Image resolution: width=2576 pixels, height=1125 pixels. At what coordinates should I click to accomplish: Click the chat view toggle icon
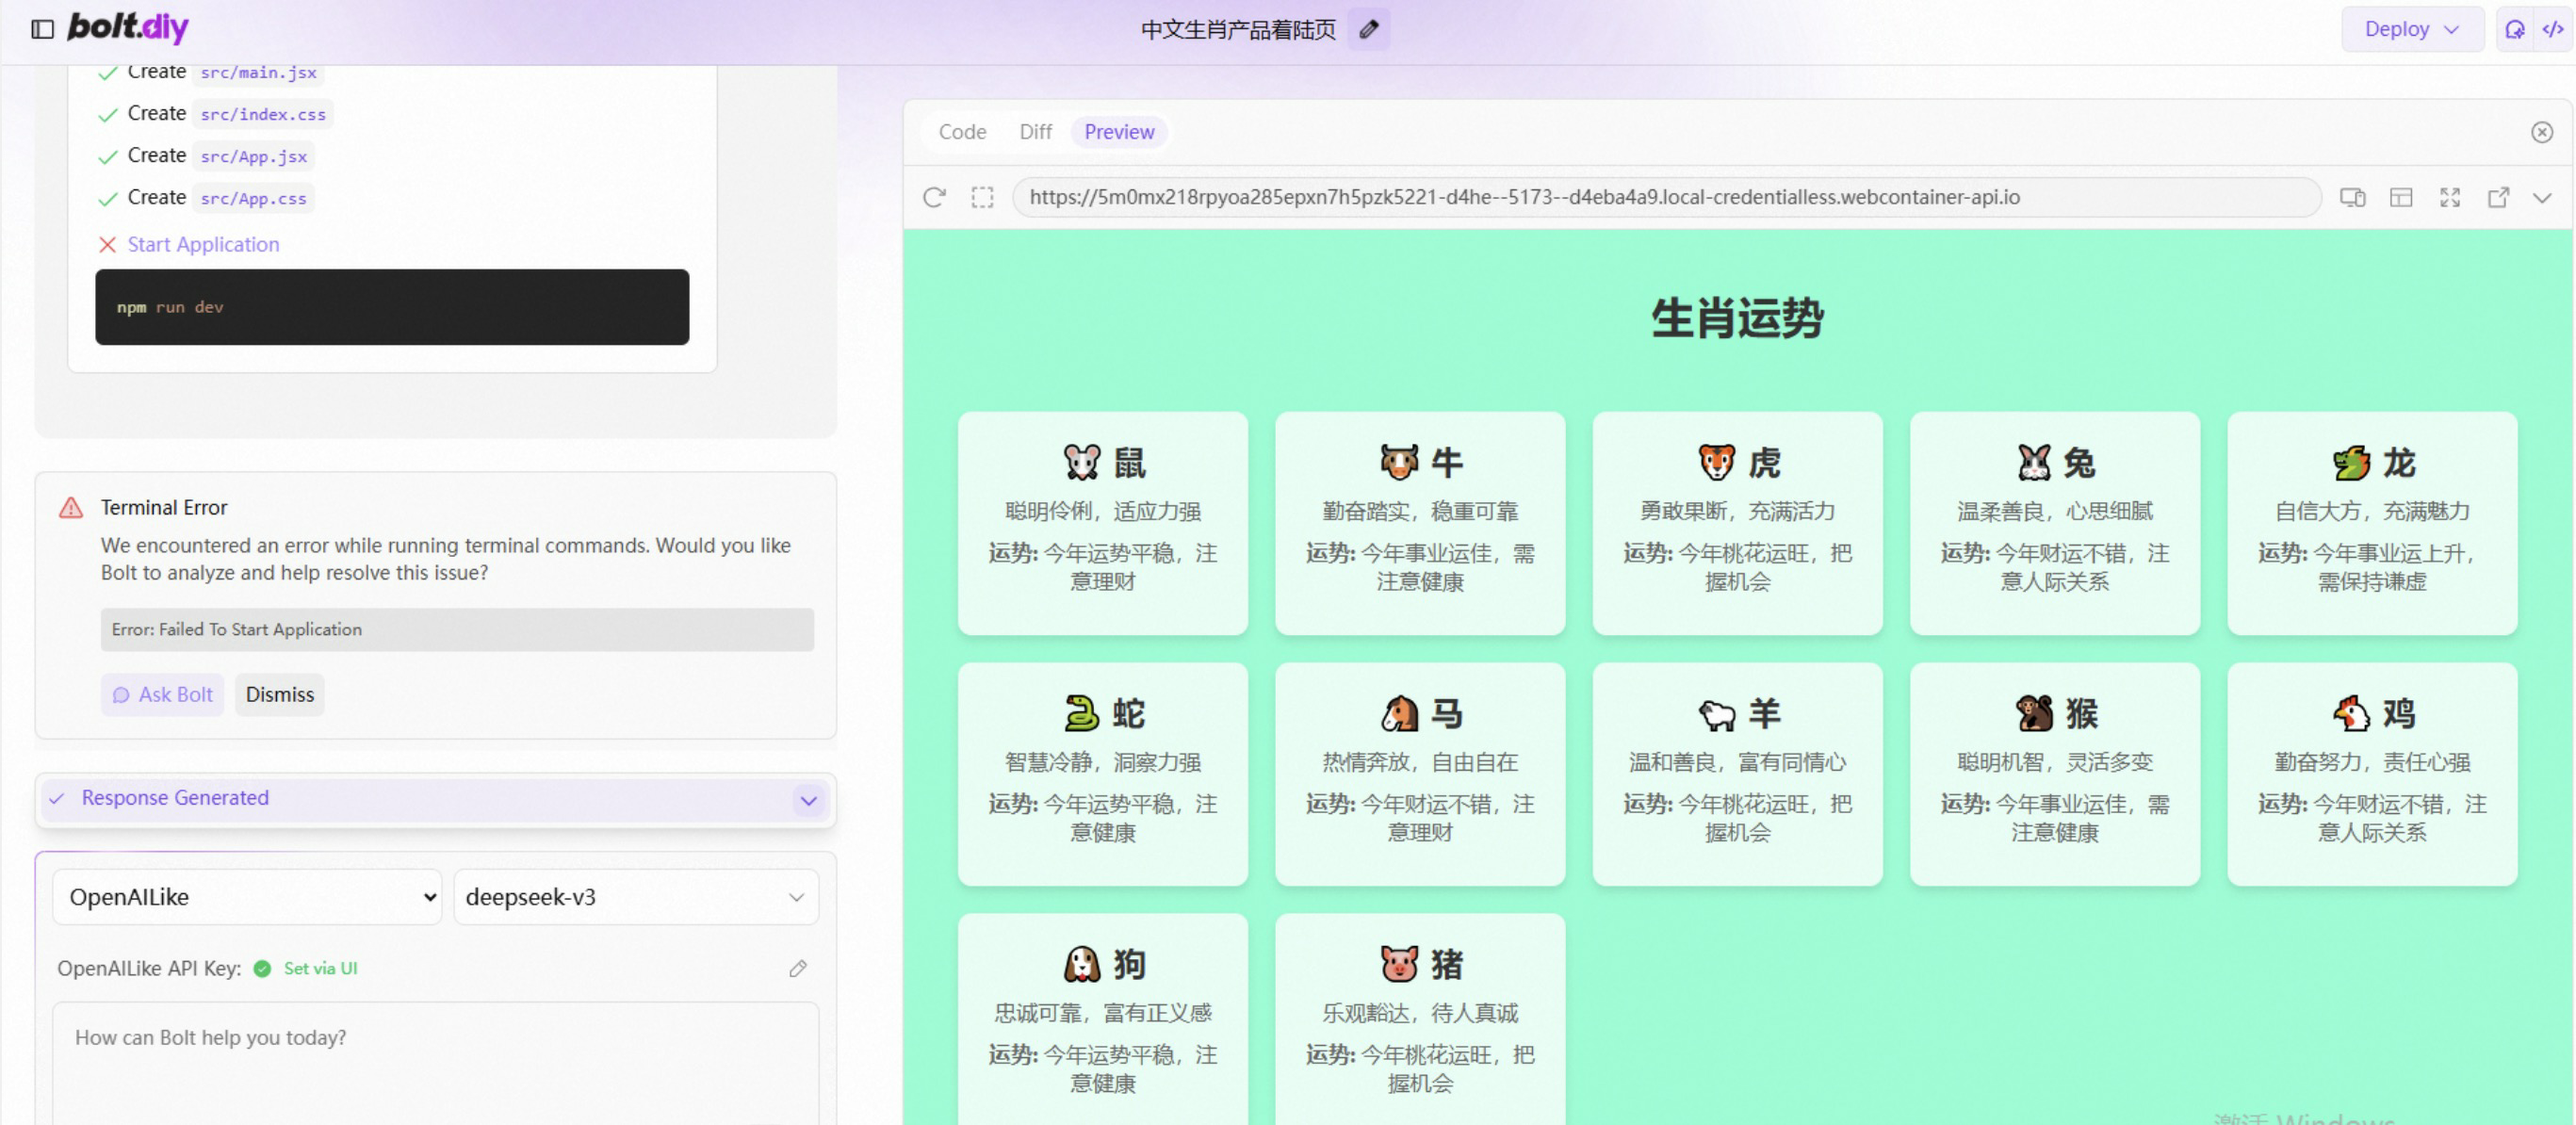tap(2514, 29)
